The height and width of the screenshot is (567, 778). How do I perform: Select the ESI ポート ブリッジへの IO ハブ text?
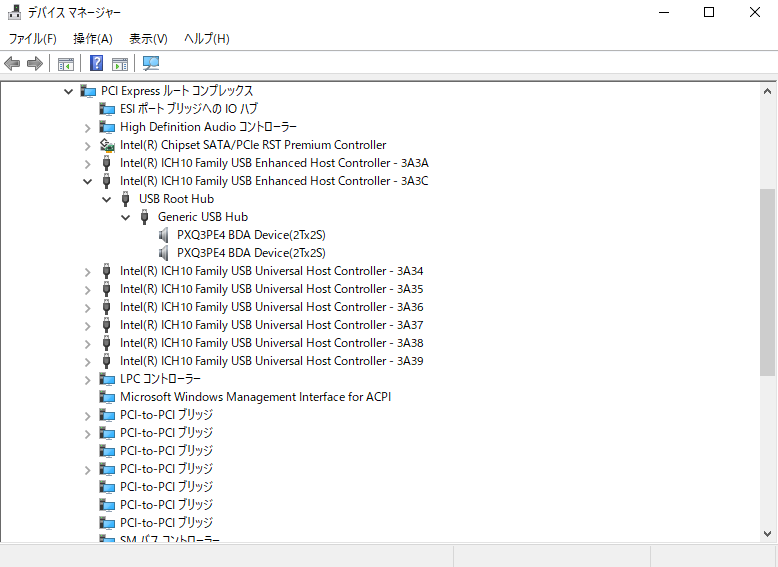[189, 109]
